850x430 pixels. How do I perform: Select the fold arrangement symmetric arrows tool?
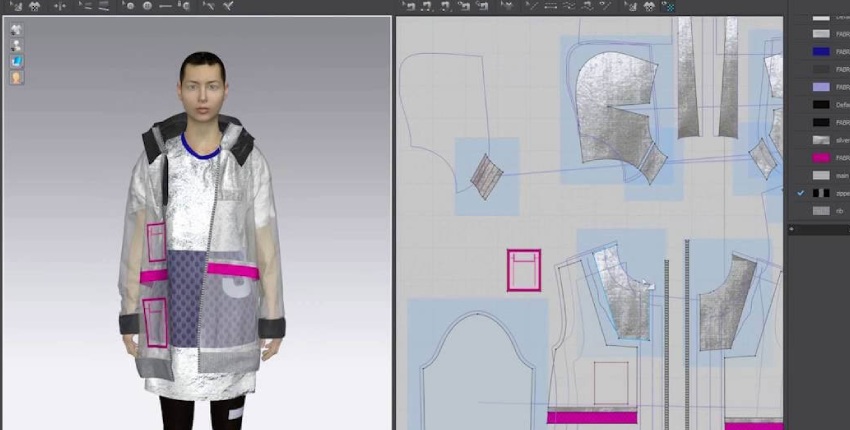coord(60,6)
